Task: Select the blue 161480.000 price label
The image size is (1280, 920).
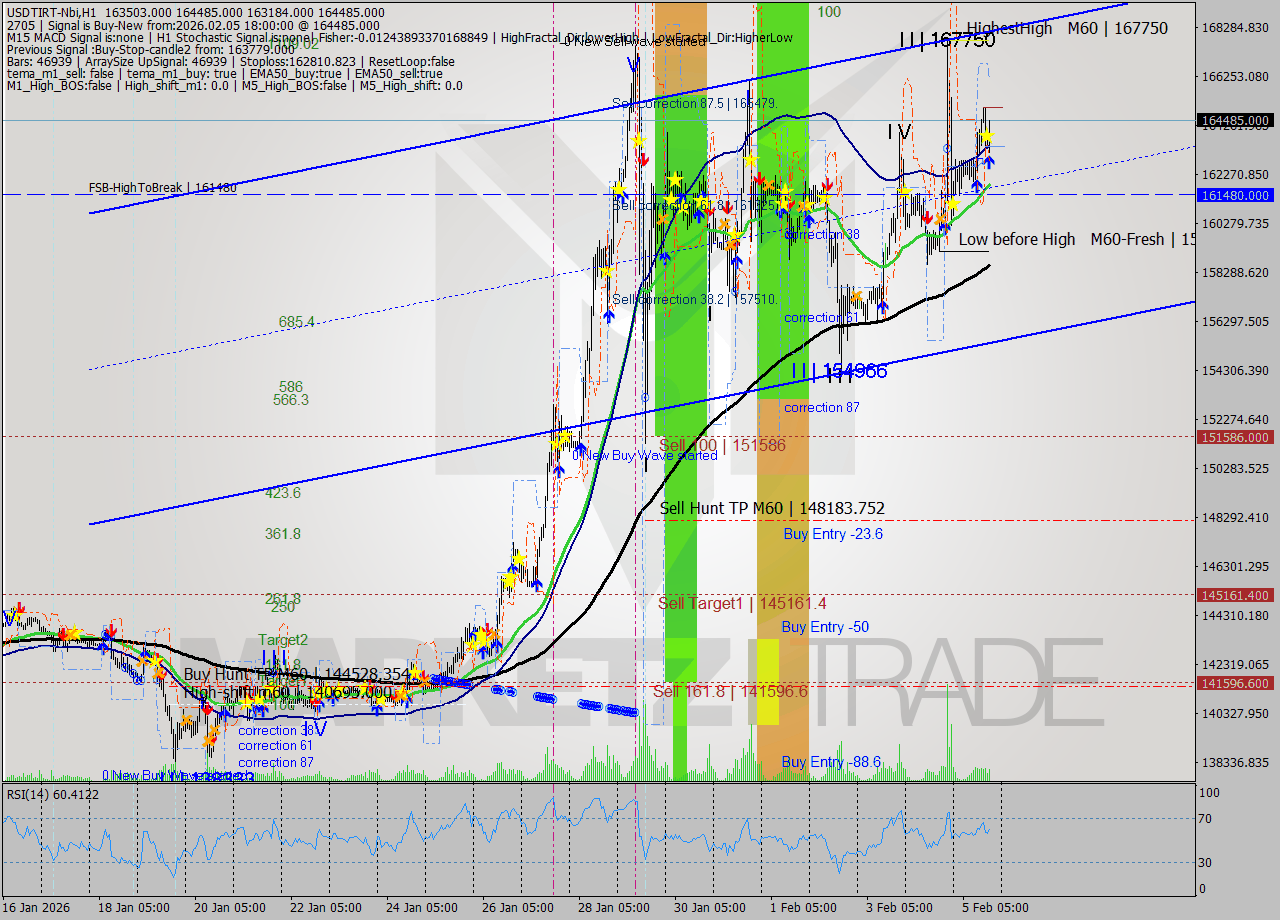Action: coord(1236,196)
